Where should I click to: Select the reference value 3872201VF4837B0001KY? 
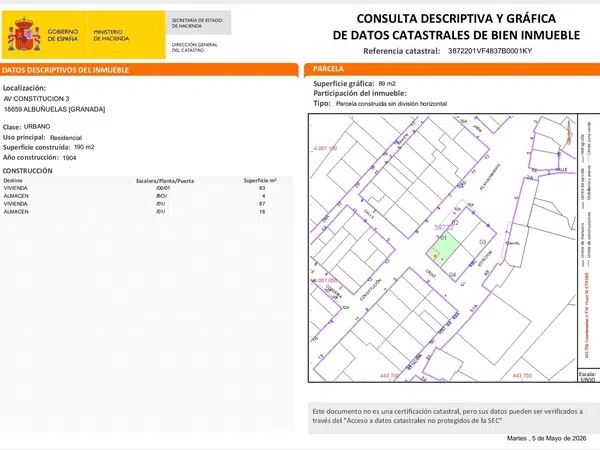pos(490,51)
